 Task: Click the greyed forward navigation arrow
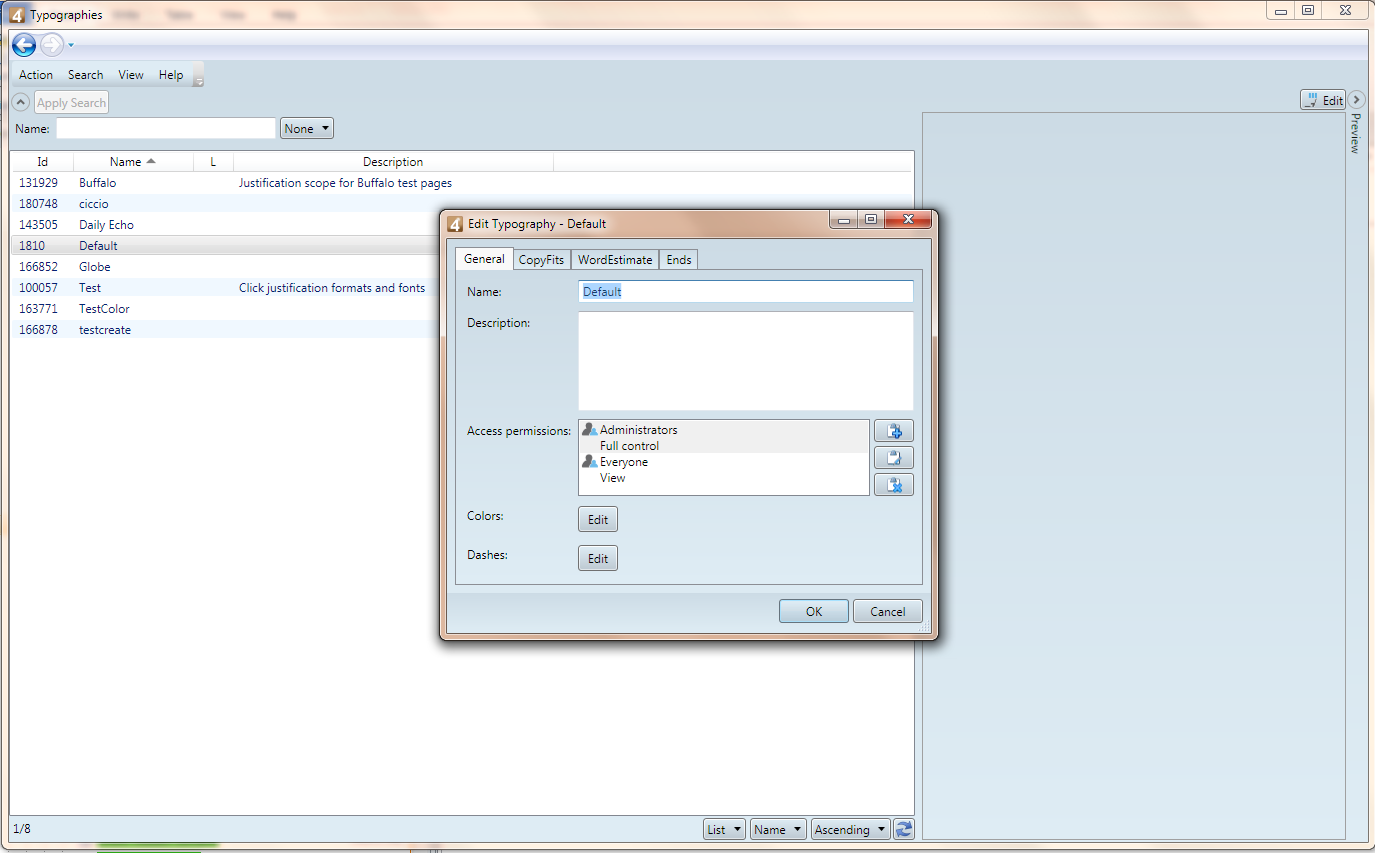click(x=52, y=45)
